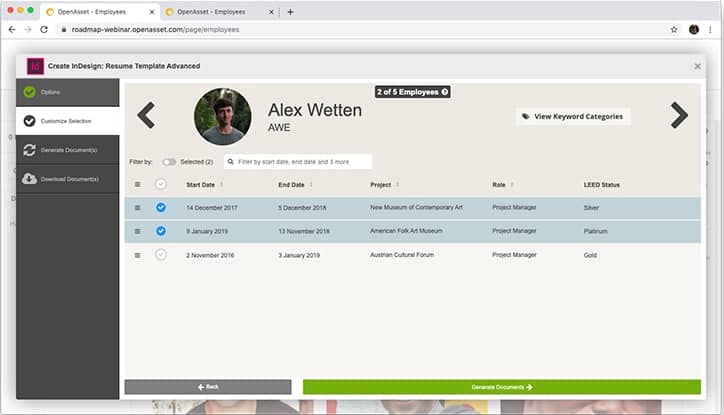Sort by Start Date column arrow

pos(222,185)
